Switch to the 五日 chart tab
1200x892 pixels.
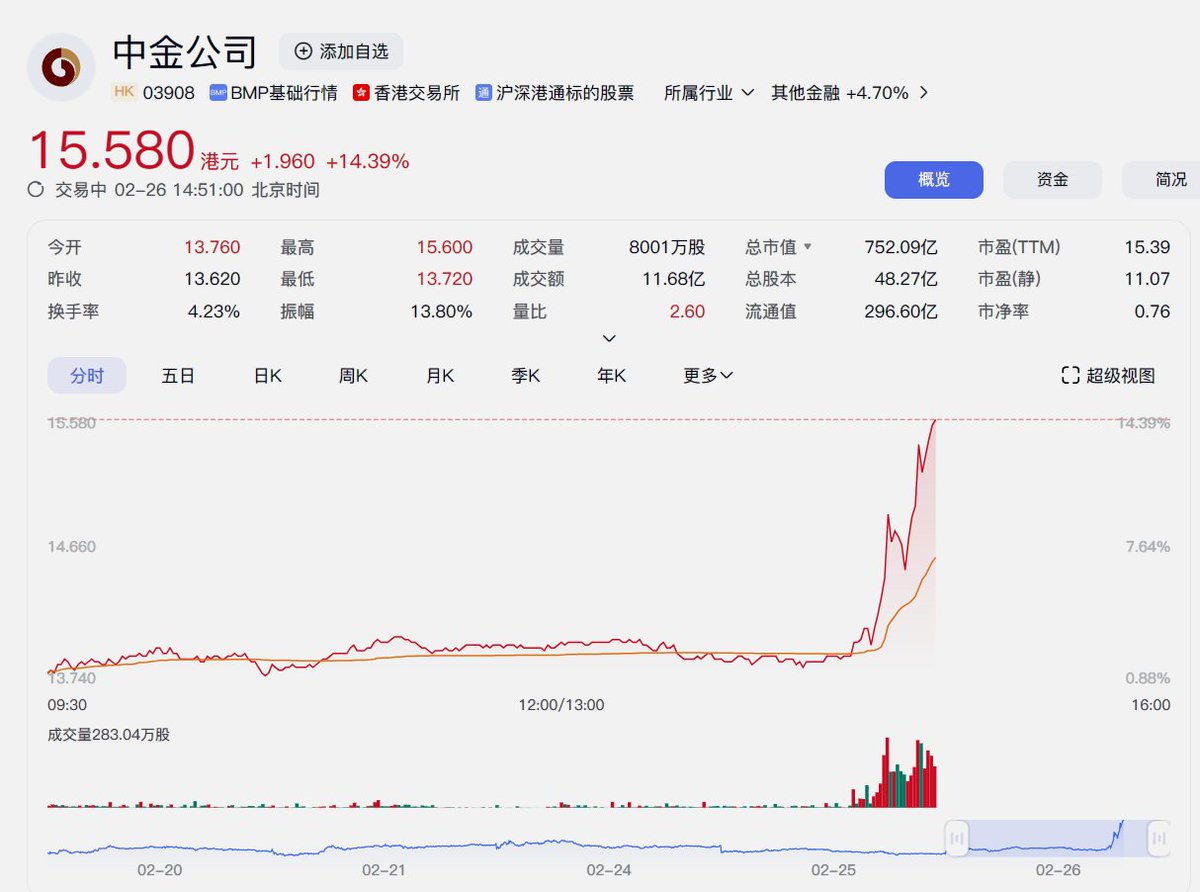pos(178,375)
